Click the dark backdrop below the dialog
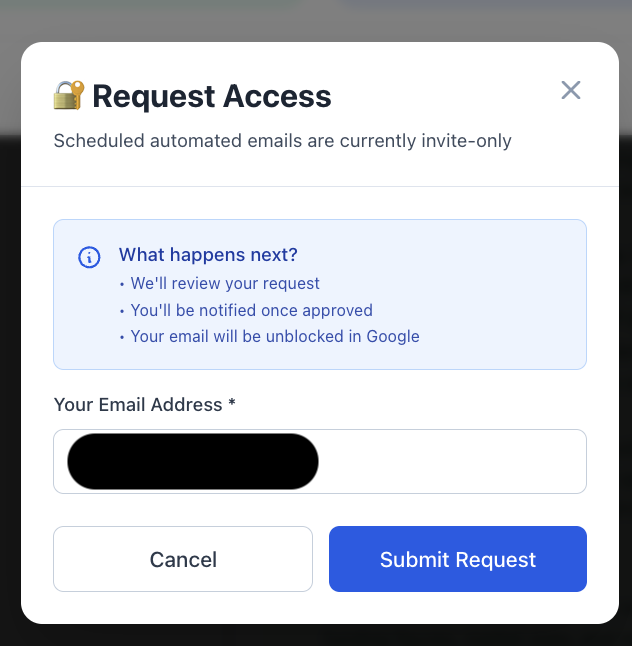The height and width of the screenshot is (646, 632). tap(316, 636)
